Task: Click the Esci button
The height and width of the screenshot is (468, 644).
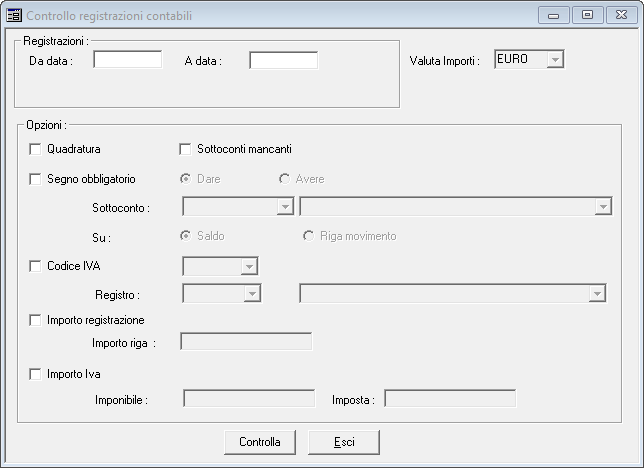Action: (x=344, y=442)
